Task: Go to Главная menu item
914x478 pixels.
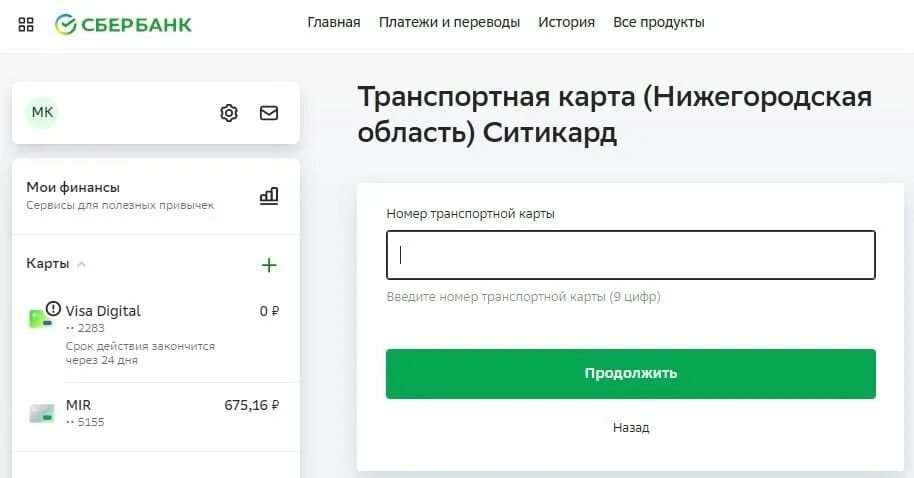Action: click(x=333, y=22)
